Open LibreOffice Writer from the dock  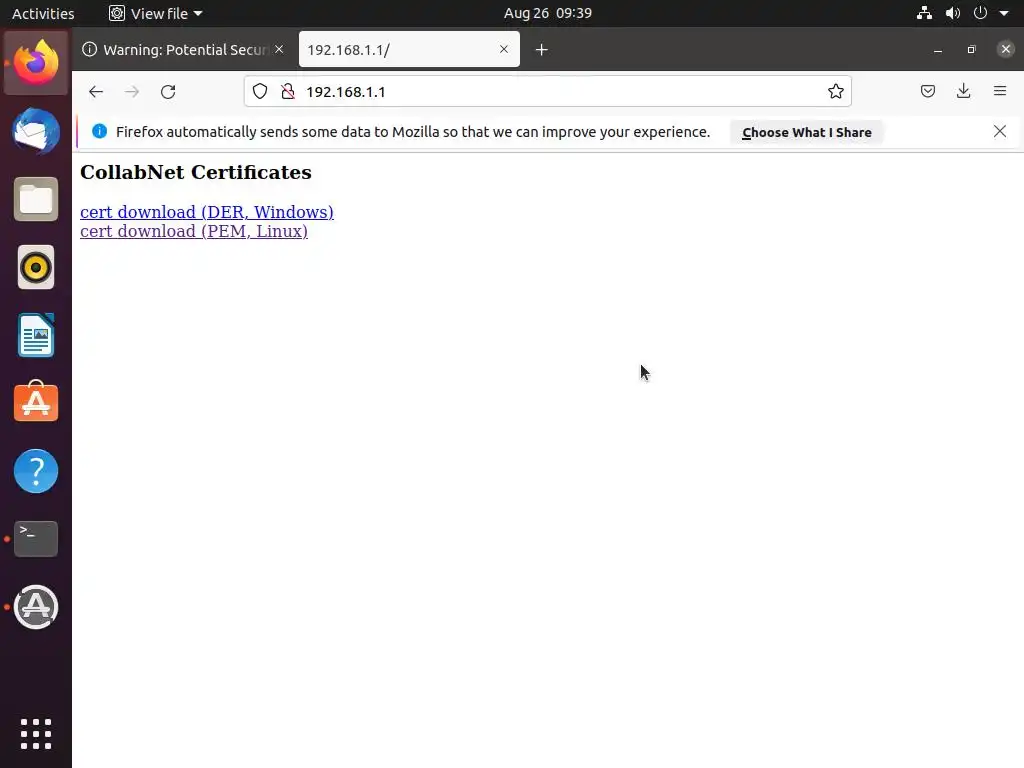coord(36,335)
